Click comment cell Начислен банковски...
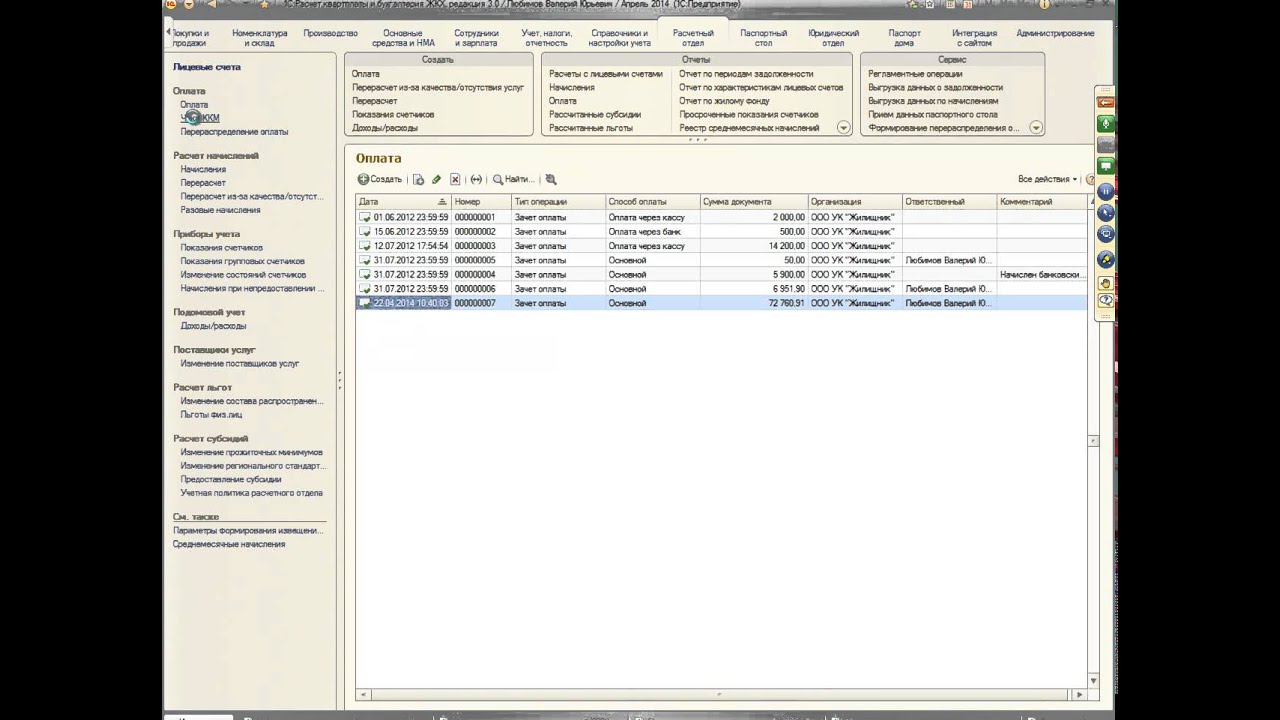Viewport: 1280px width, 720px height. point(1041,275)
